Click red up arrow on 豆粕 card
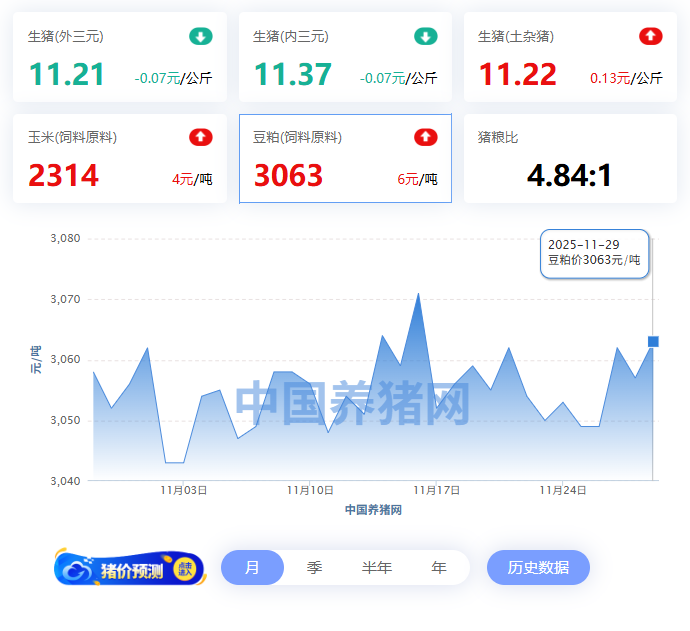690x631 pixels. pyautogui.click(x=426, y=137)
